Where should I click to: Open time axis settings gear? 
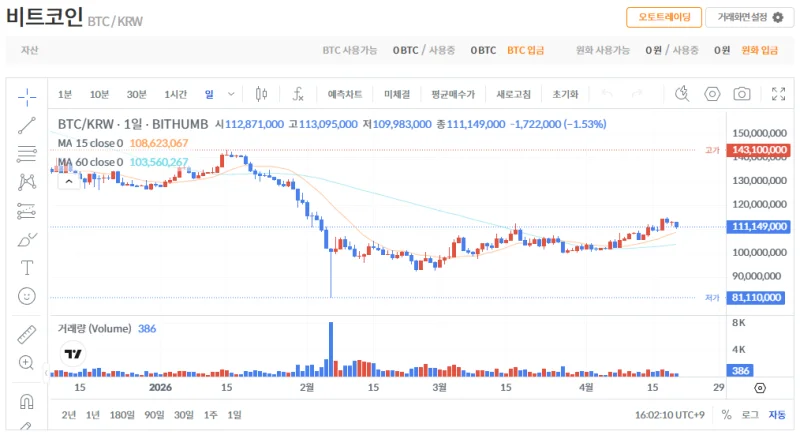[x=760, y=388]
